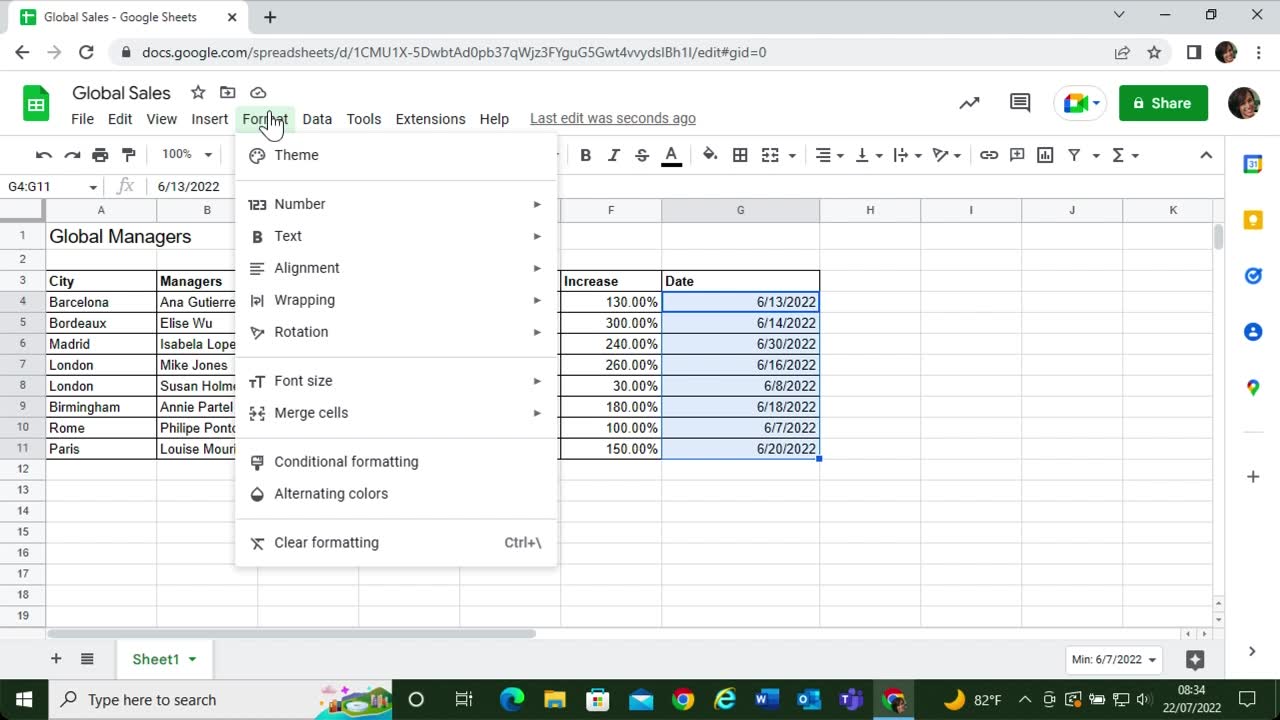Image resolution: width=1280 pixels, height=720 pixels.
Task: Choose Clear formatting menu entry
Action: (x=326, y=543)
